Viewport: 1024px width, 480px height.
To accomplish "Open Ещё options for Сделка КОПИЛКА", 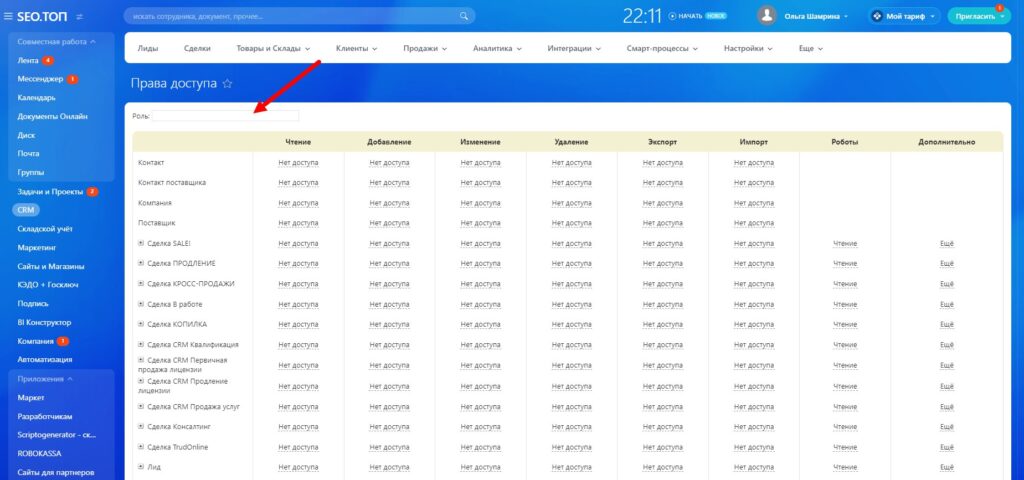I will [946, 325].
